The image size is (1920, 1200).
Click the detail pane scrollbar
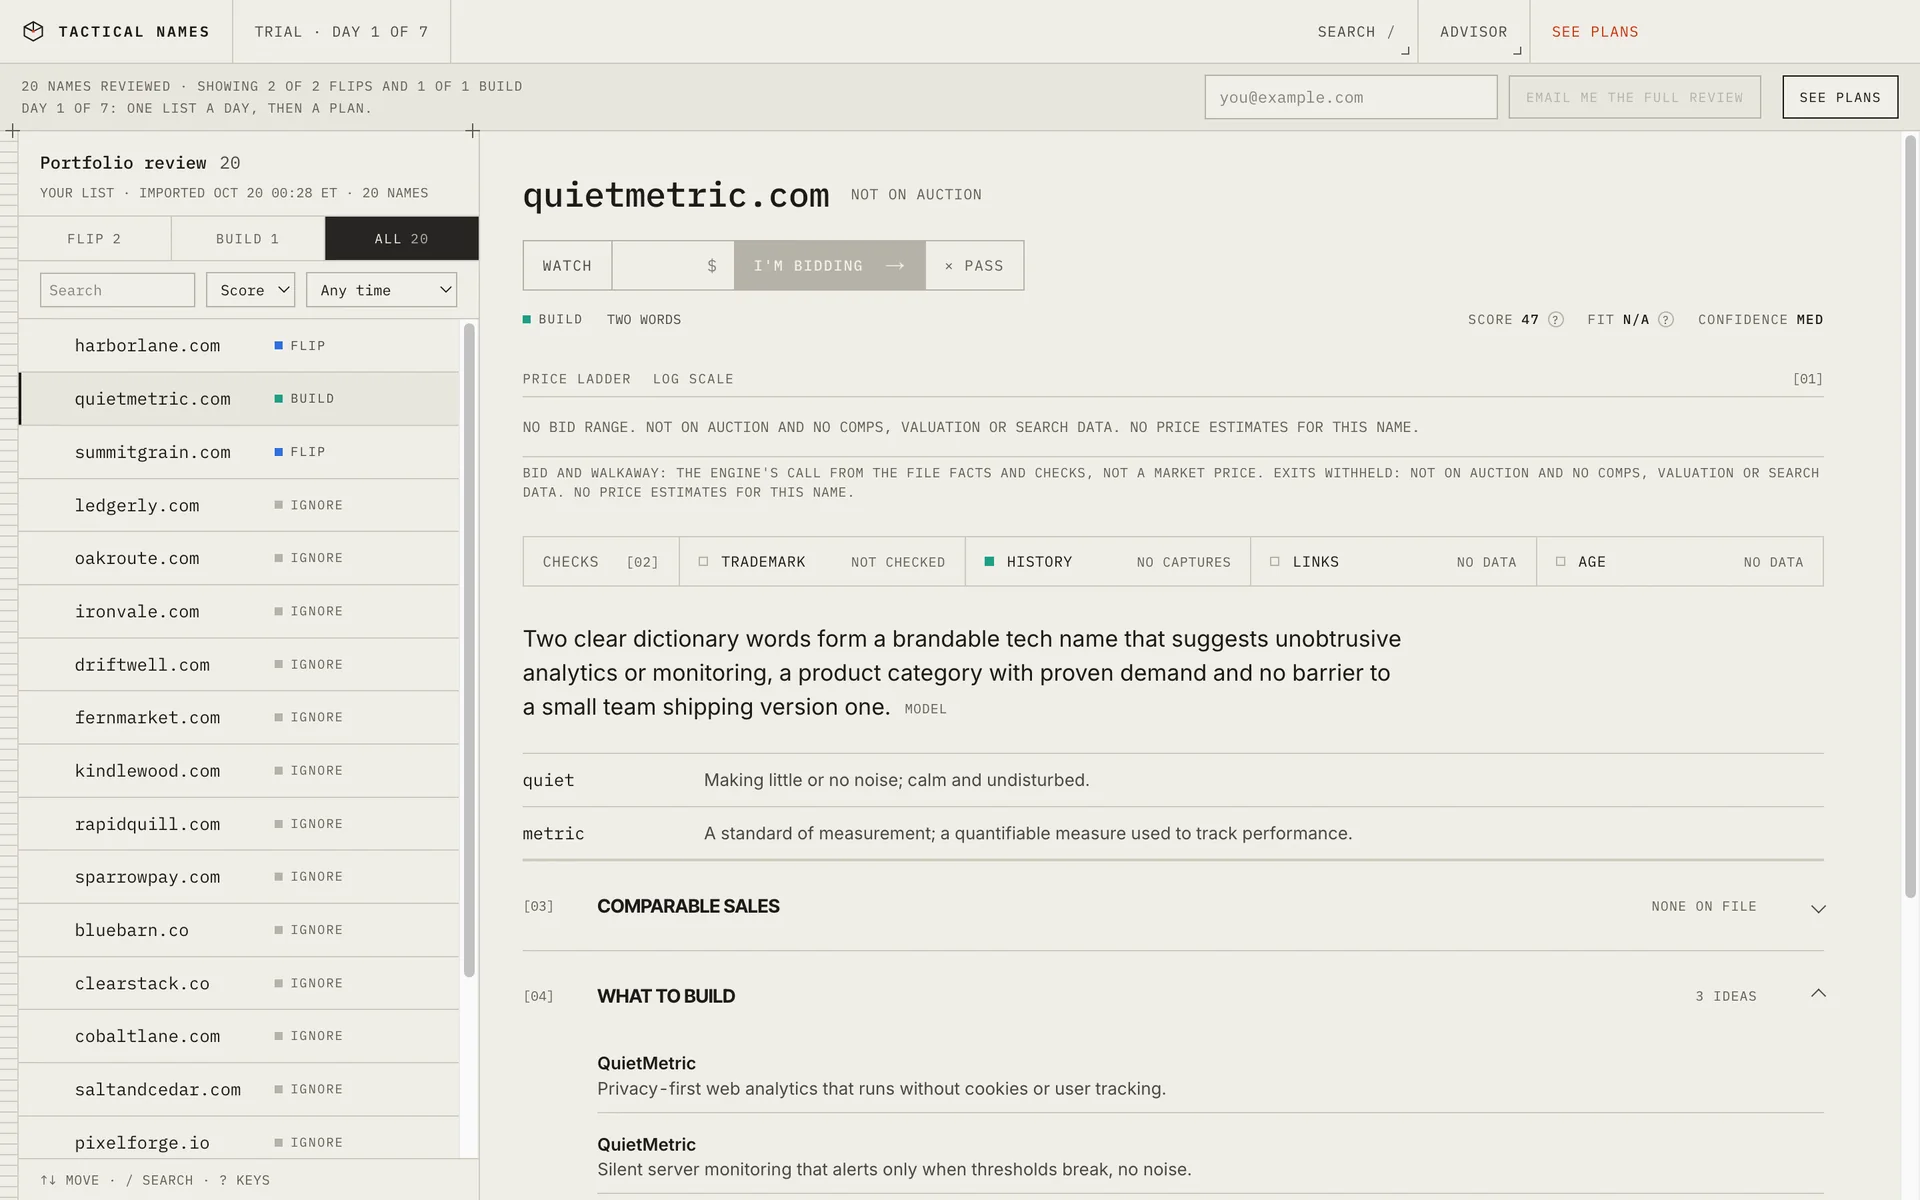pyautogui.click(x=1910, y=517)
